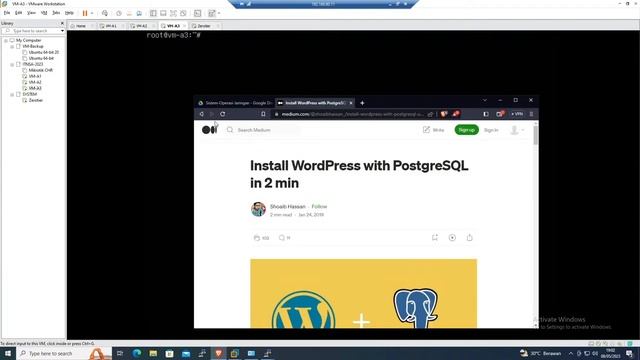The image size is (640, 360).
Task: Click the Library search field
Action: coord(31,31)
